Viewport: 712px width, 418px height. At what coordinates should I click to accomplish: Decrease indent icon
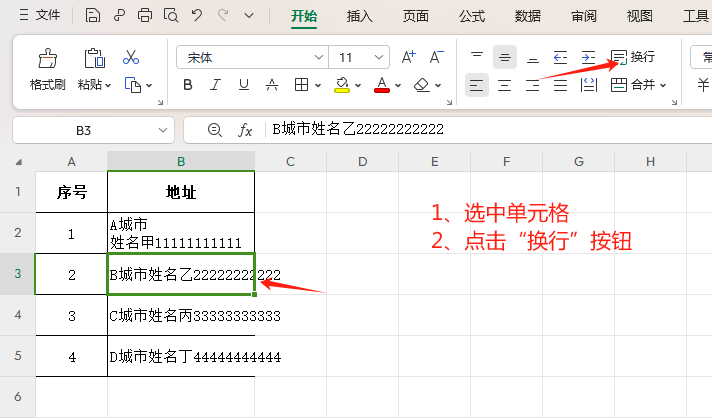pos(560,57)
